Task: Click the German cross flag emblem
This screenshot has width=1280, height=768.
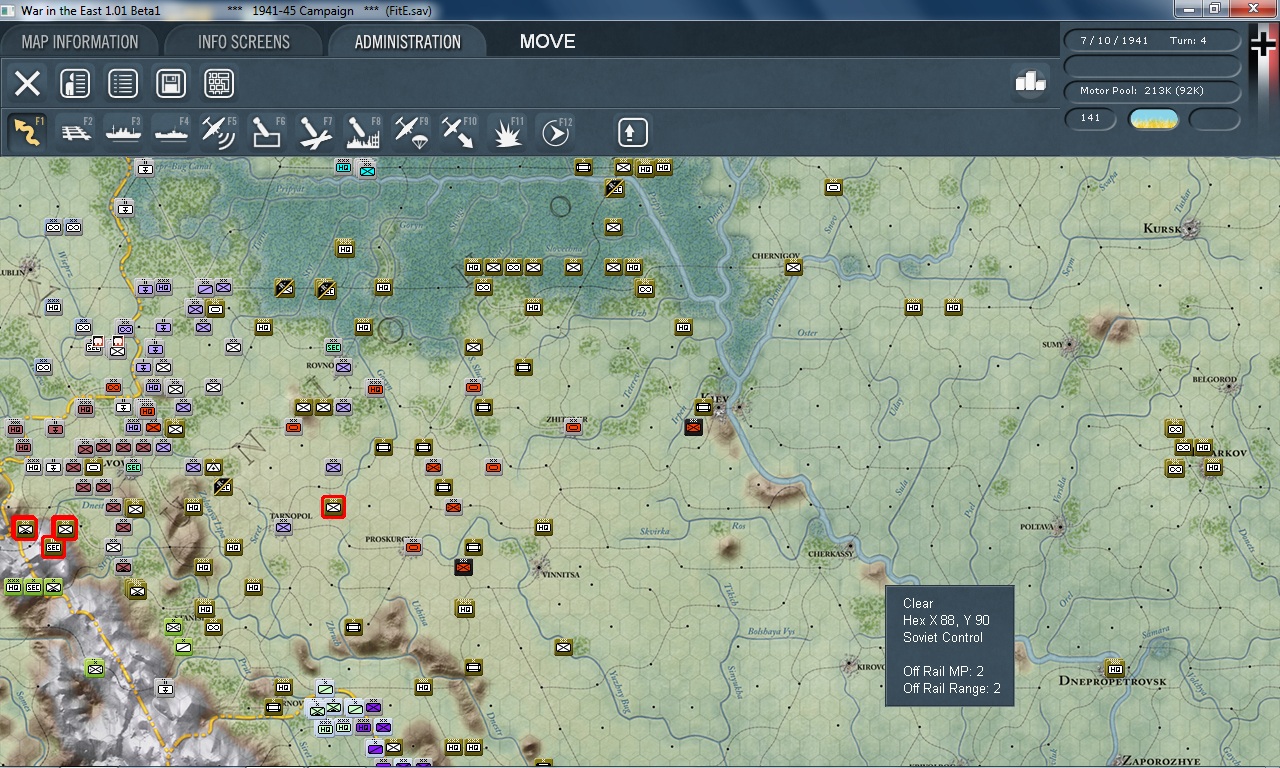Action: coord(1264,45)
